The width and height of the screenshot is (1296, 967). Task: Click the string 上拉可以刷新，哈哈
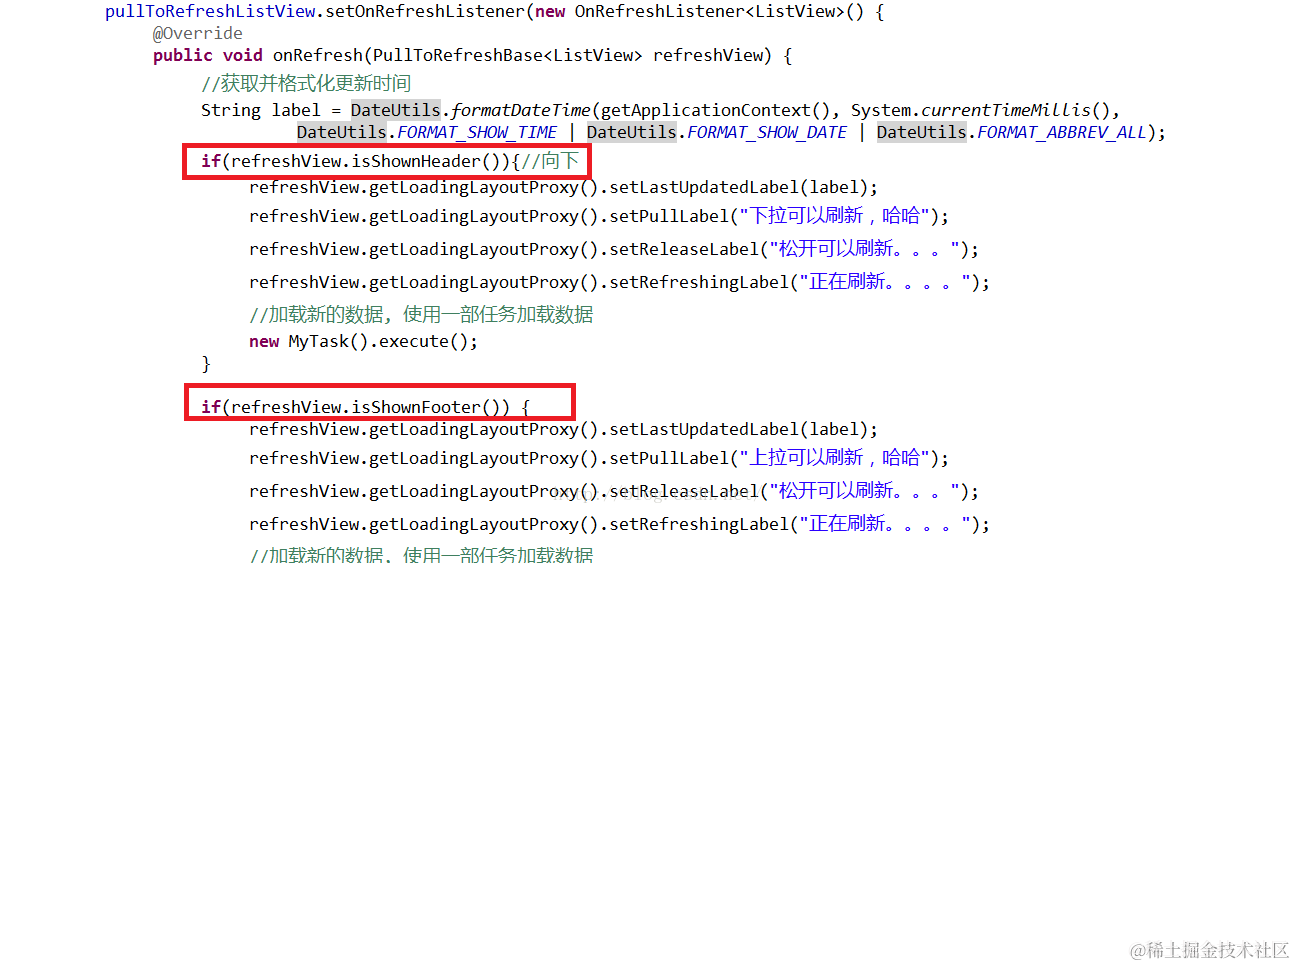point(835,458)
